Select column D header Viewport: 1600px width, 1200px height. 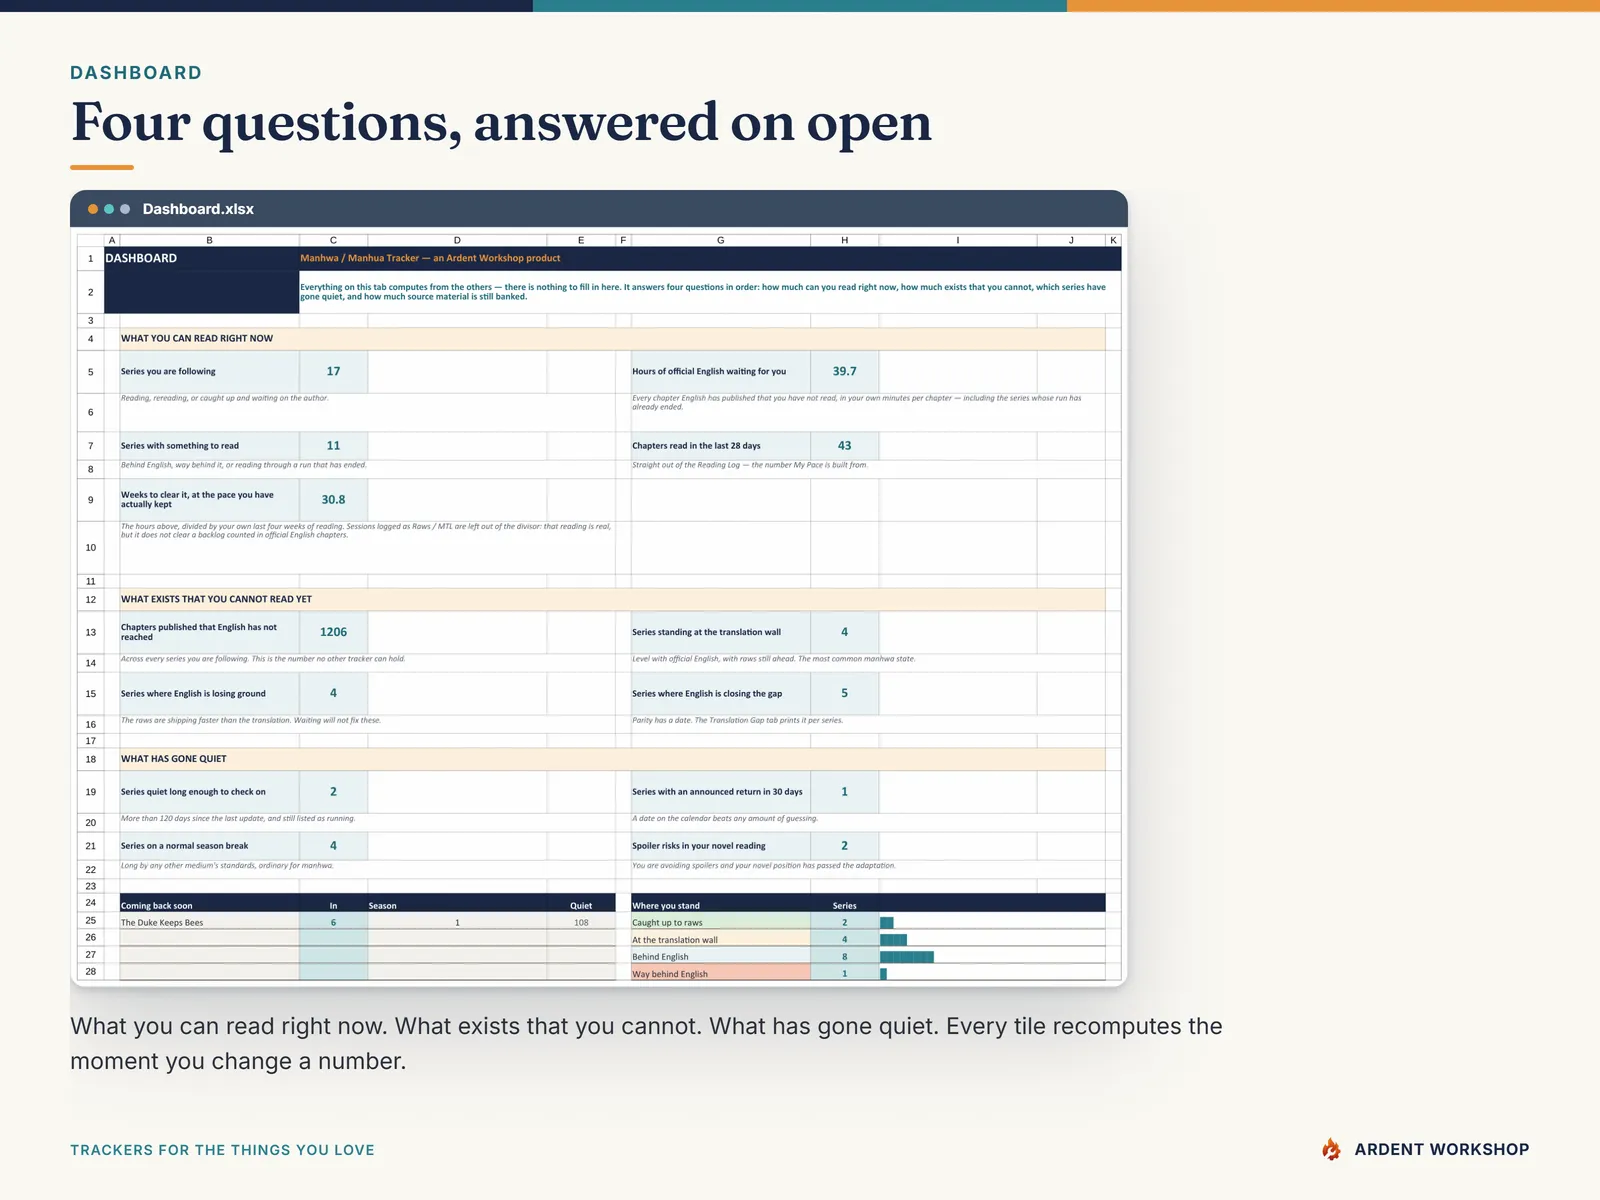pyautogui.click(x=457, y=240)
